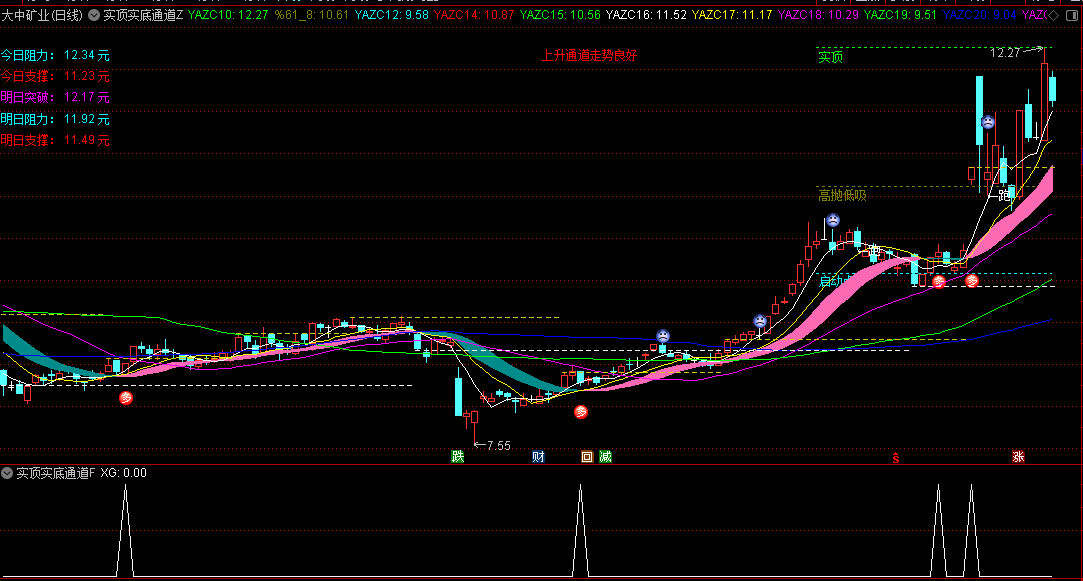Viewport: 1083px width, 581px height.
Task: Click the 上升通道走势良好 status text
Action: pyautogui.click(x=589, y=55)
